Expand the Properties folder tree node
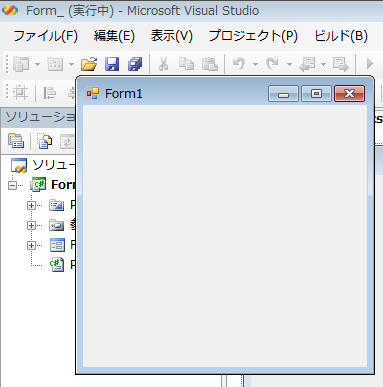This screenshot has width=383, height=387. pos(31,205)
